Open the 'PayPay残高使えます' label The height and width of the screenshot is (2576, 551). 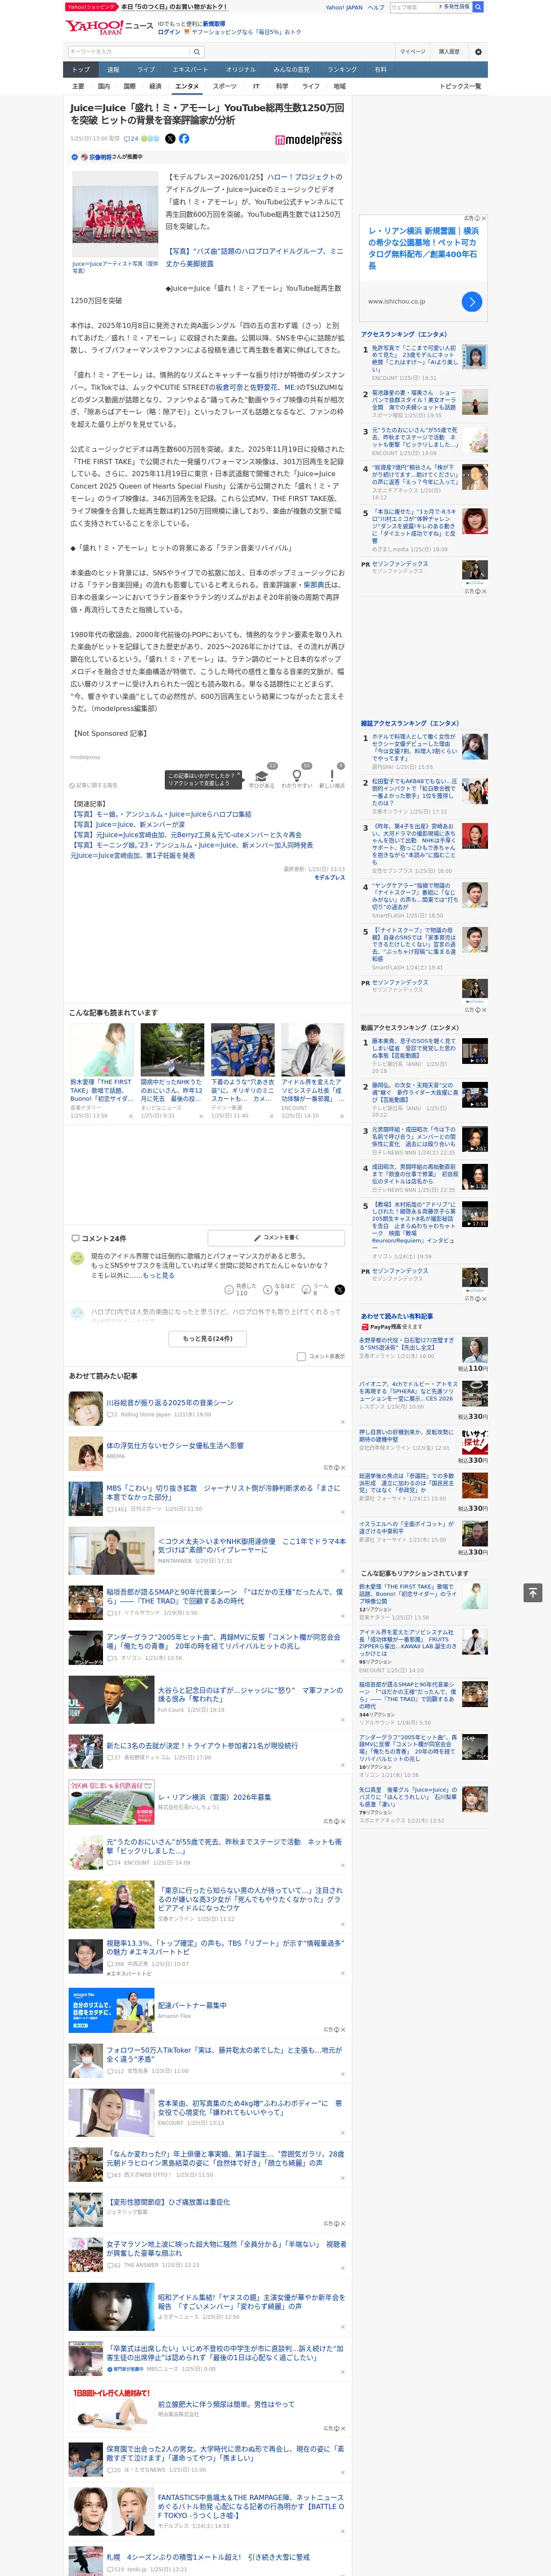tap(391, 1327)
